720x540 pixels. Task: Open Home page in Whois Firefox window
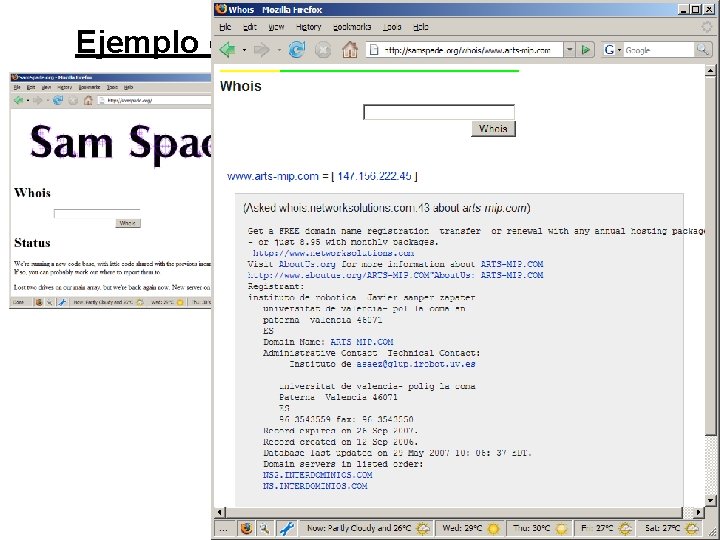tap(350, 50)
